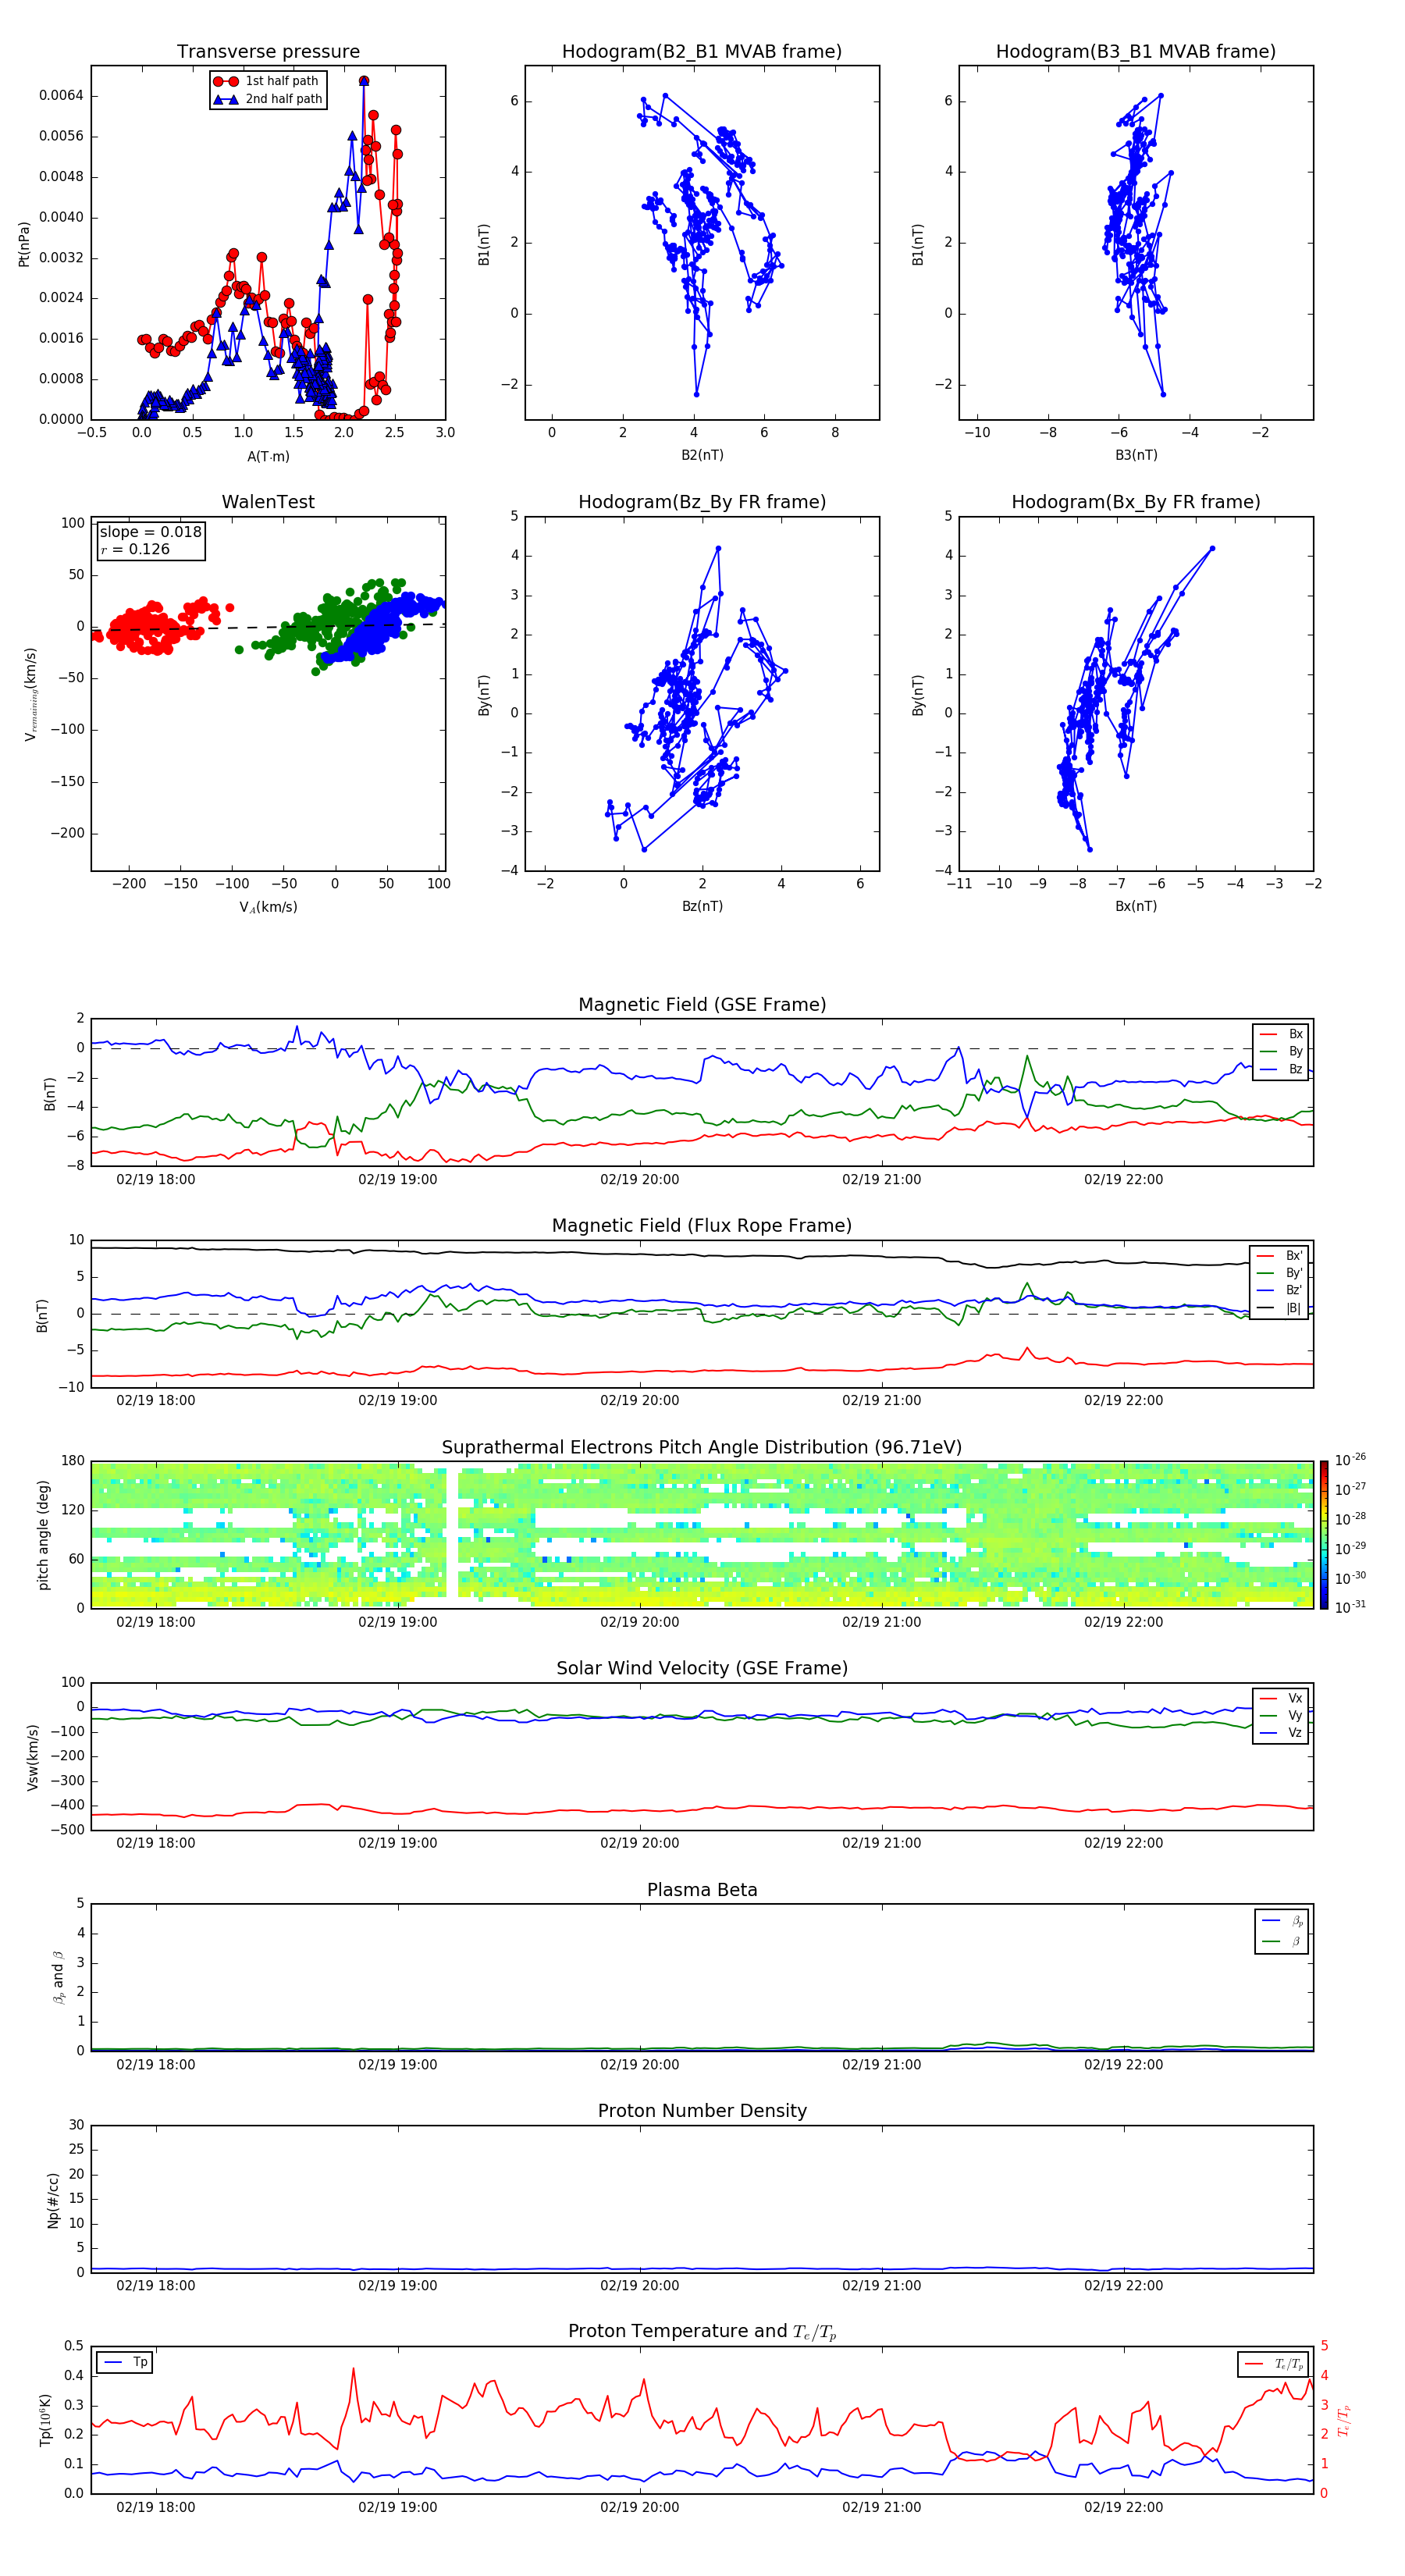Click the 'Bx' legend entry in GSE panel

1281,1034
